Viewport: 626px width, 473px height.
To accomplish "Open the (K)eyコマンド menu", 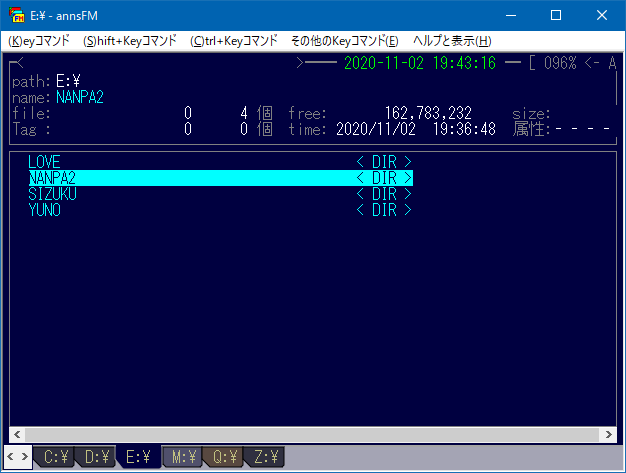I will (39, 41).
